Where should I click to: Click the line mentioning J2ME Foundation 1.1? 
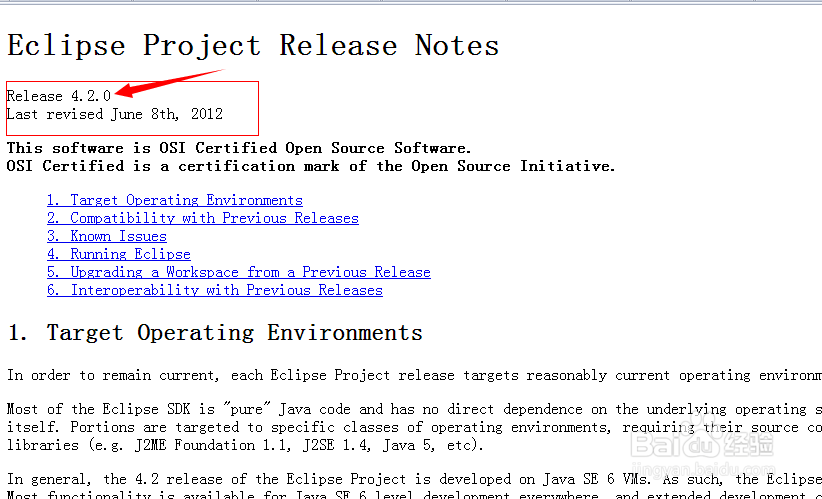(245, 446)
